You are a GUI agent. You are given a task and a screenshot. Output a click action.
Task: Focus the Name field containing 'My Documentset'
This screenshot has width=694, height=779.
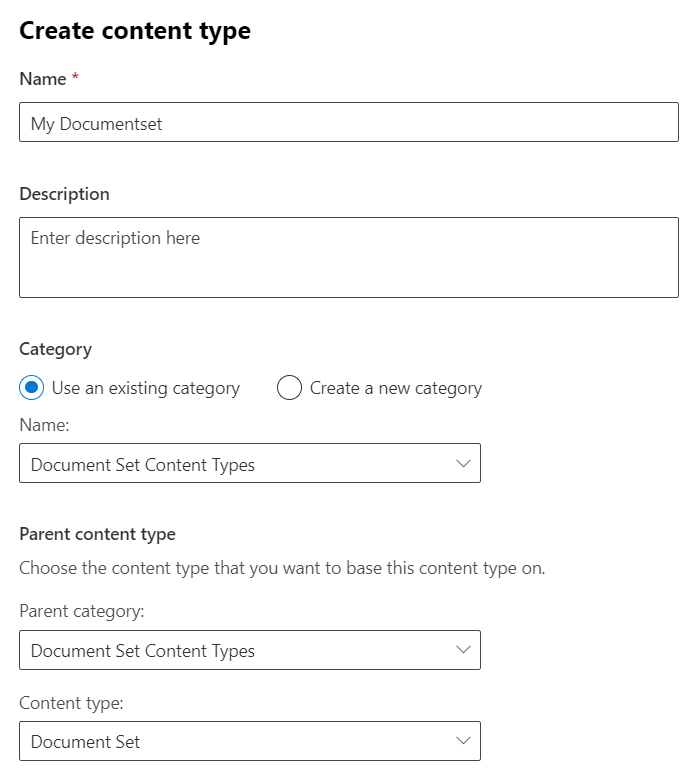(348, 124)
